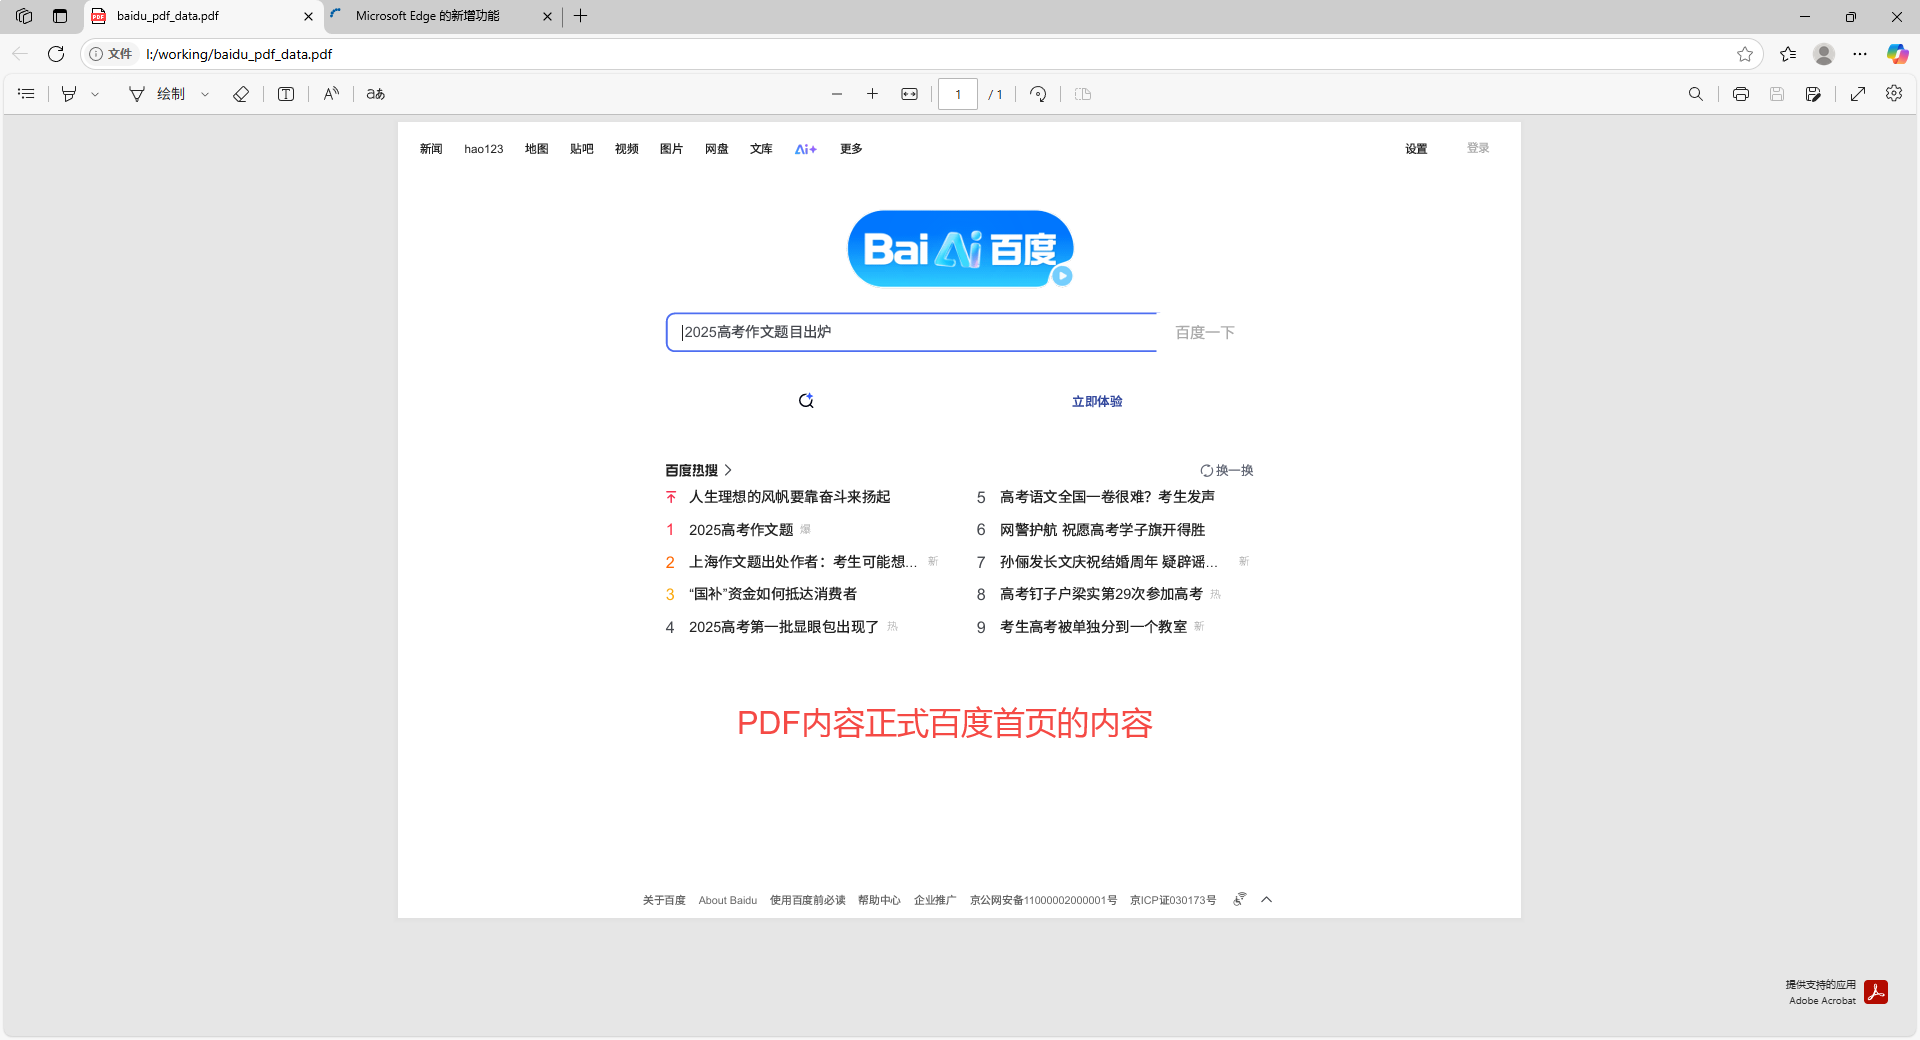This screenshot has height=1040, width=1920.
Task: Zoom in the PDF with plus button
Action: tap(872, 94)
